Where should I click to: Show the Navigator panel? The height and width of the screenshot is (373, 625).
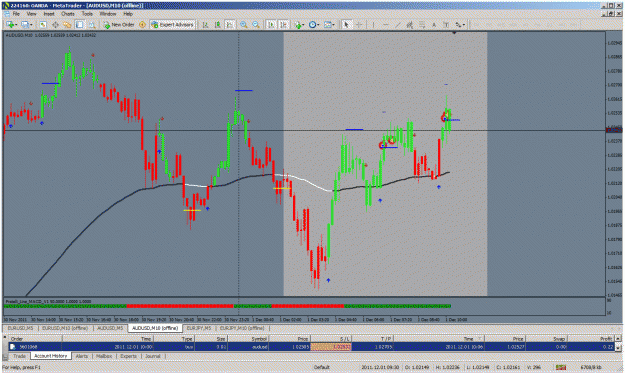(67, 25)
